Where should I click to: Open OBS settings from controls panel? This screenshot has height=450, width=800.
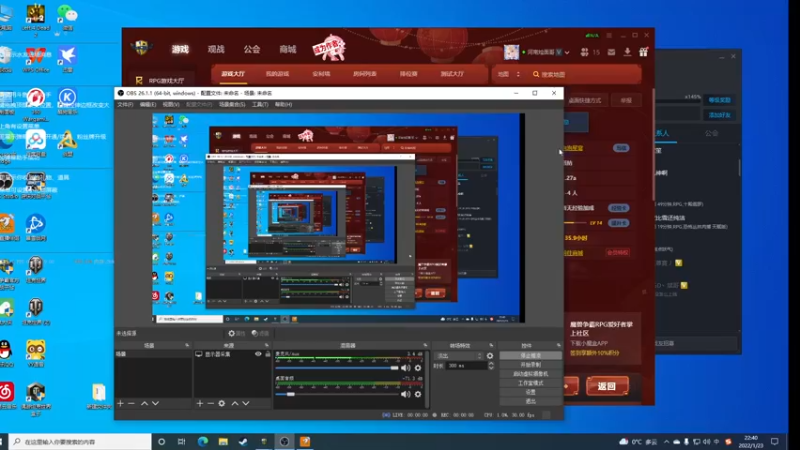[x=531, y=392]
